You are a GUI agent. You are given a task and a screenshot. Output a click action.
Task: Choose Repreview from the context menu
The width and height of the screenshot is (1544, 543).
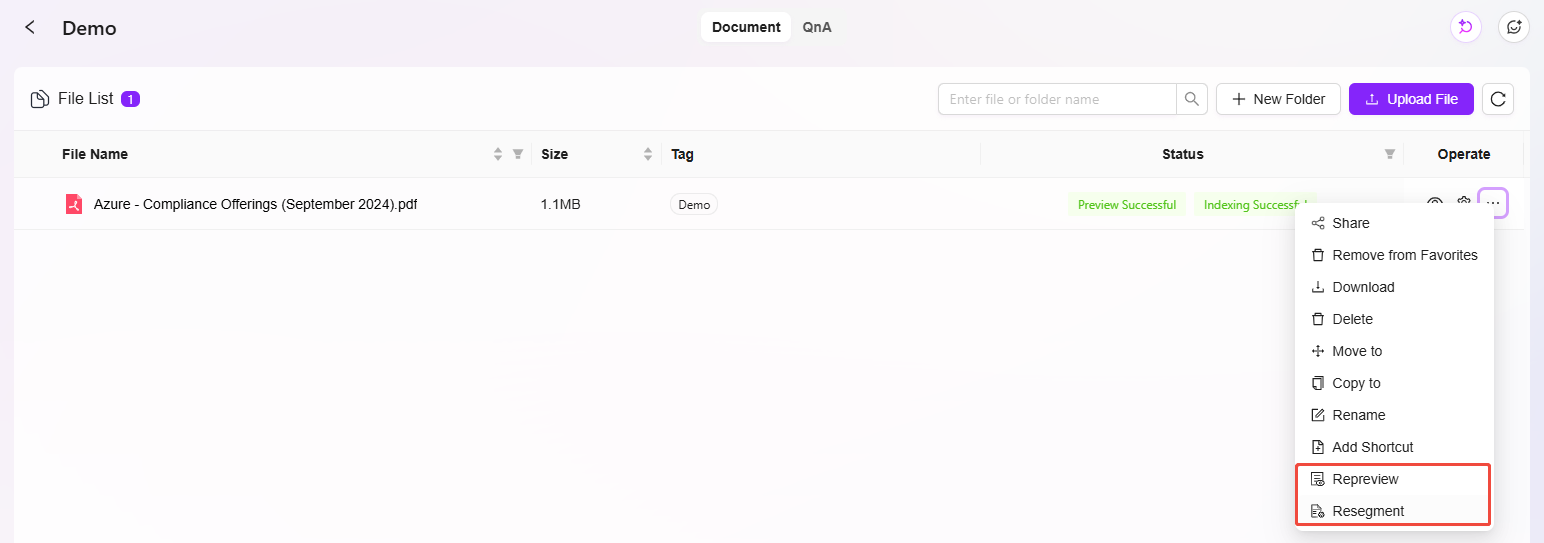point(1365,479)
